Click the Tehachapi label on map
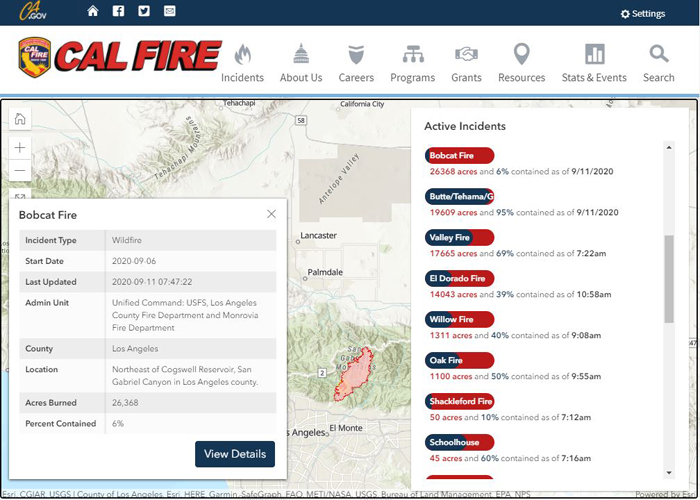Image resolution: width=700 pixels, height=500 pixels. tap(239, 103)
